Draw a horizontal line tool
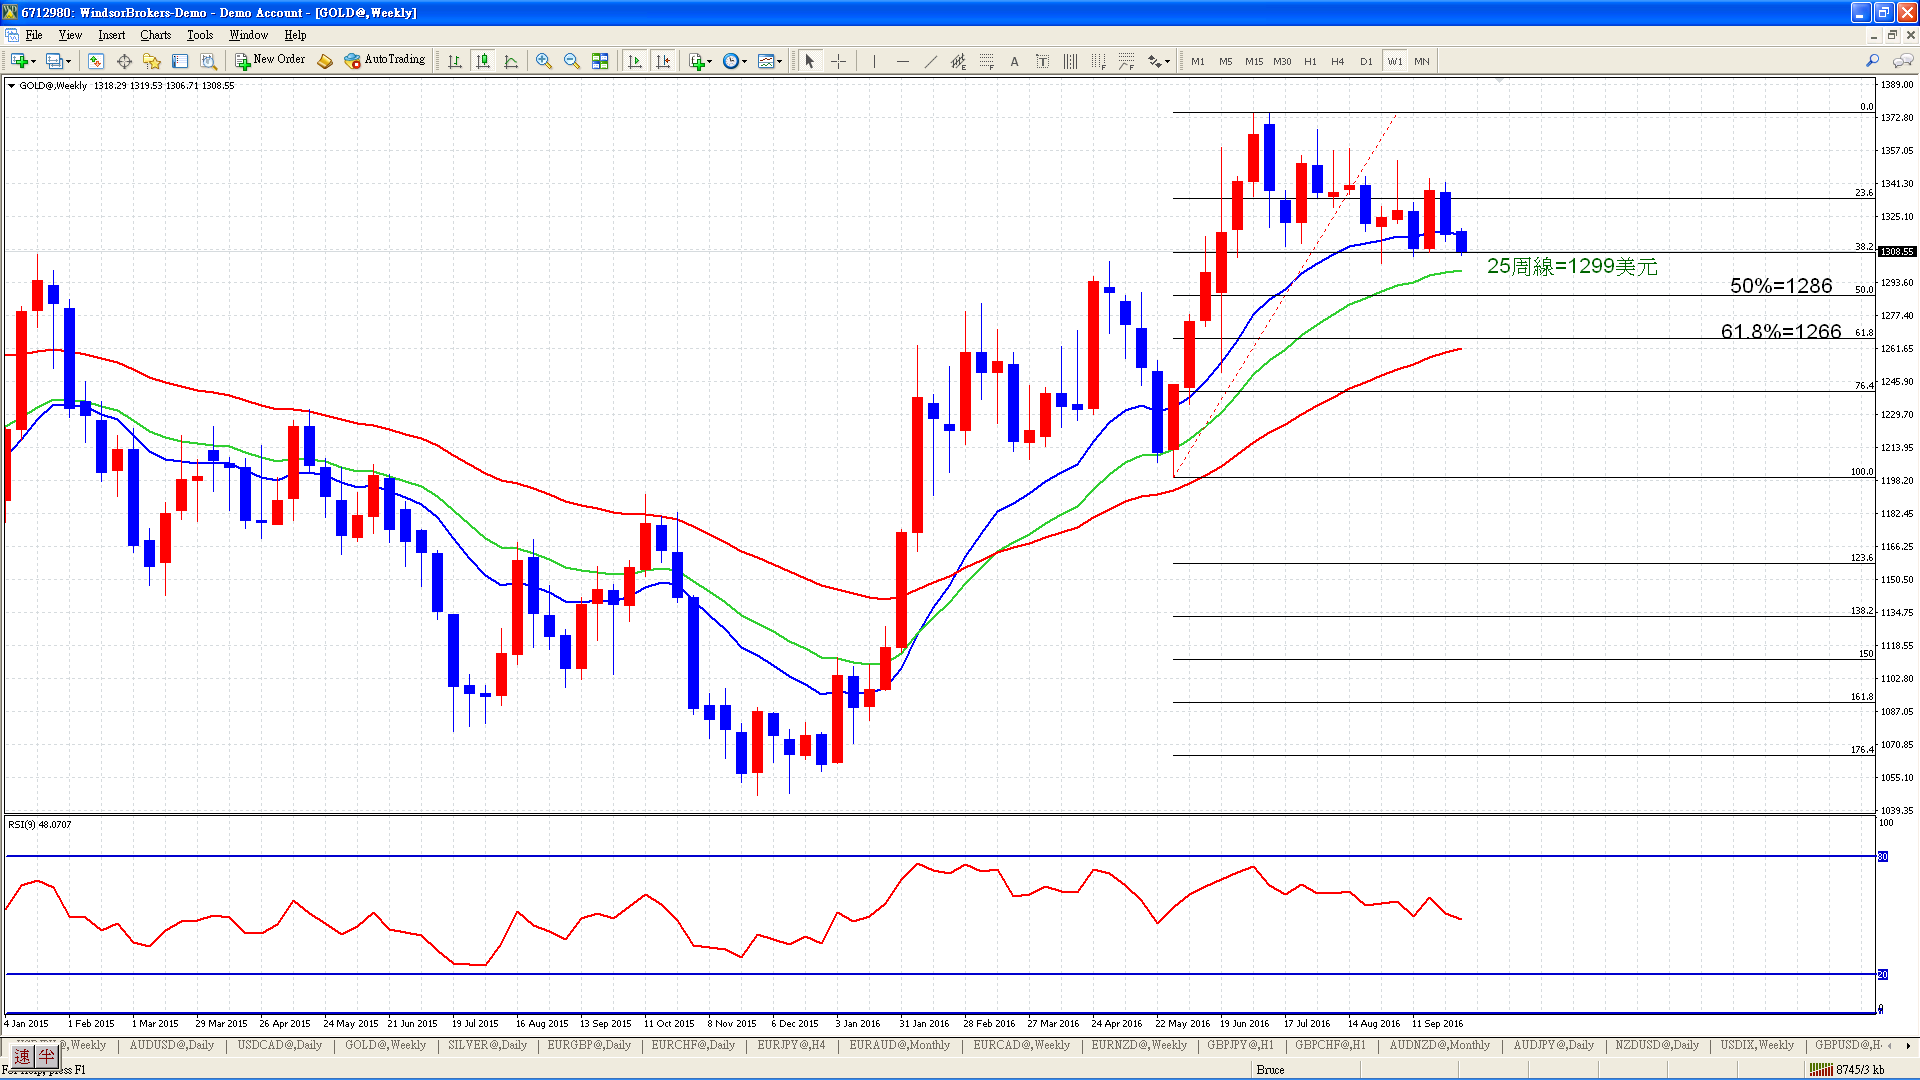The height and width of the screenshot is (1080, 1920). click(902, 61)
